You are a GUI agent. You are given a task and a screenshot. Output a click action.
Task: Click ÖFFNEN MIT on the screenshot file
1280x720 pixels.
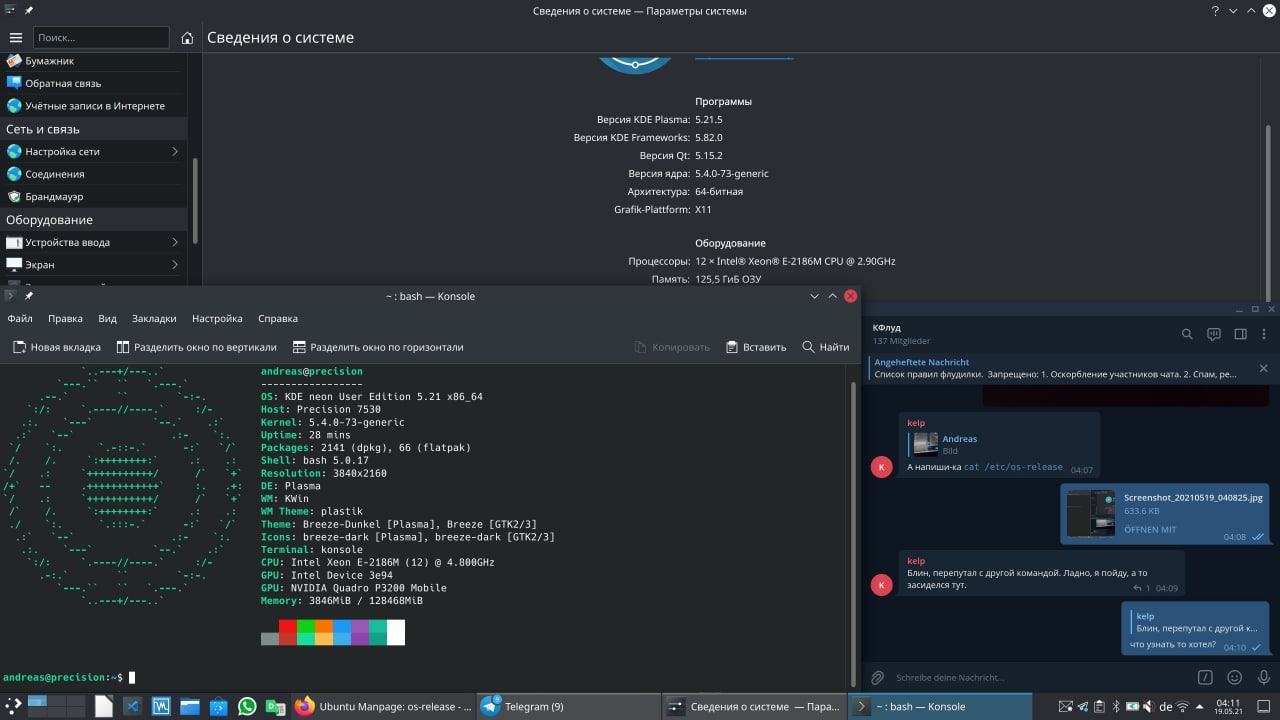pyautogui.click(x=1150, y=529)
